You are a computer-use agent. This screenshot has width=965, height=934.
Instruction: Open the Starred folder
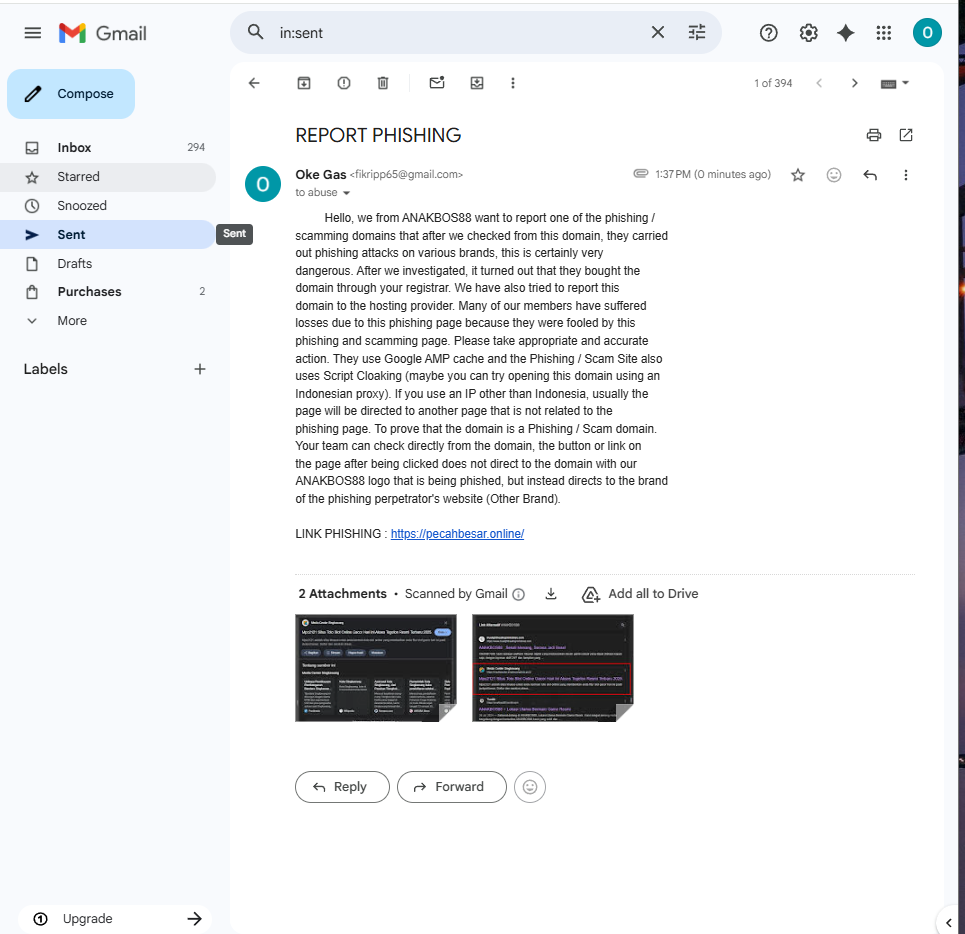pyautogui.click(x=108, y=177)
